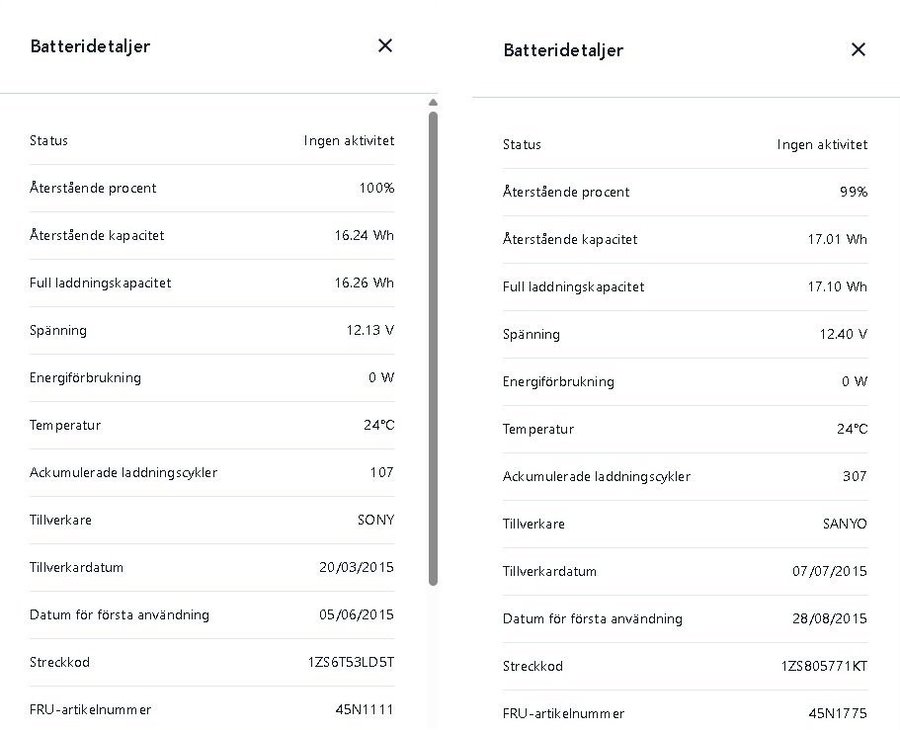Select the 16.26 Wh full charge capacity

[364, 283]
